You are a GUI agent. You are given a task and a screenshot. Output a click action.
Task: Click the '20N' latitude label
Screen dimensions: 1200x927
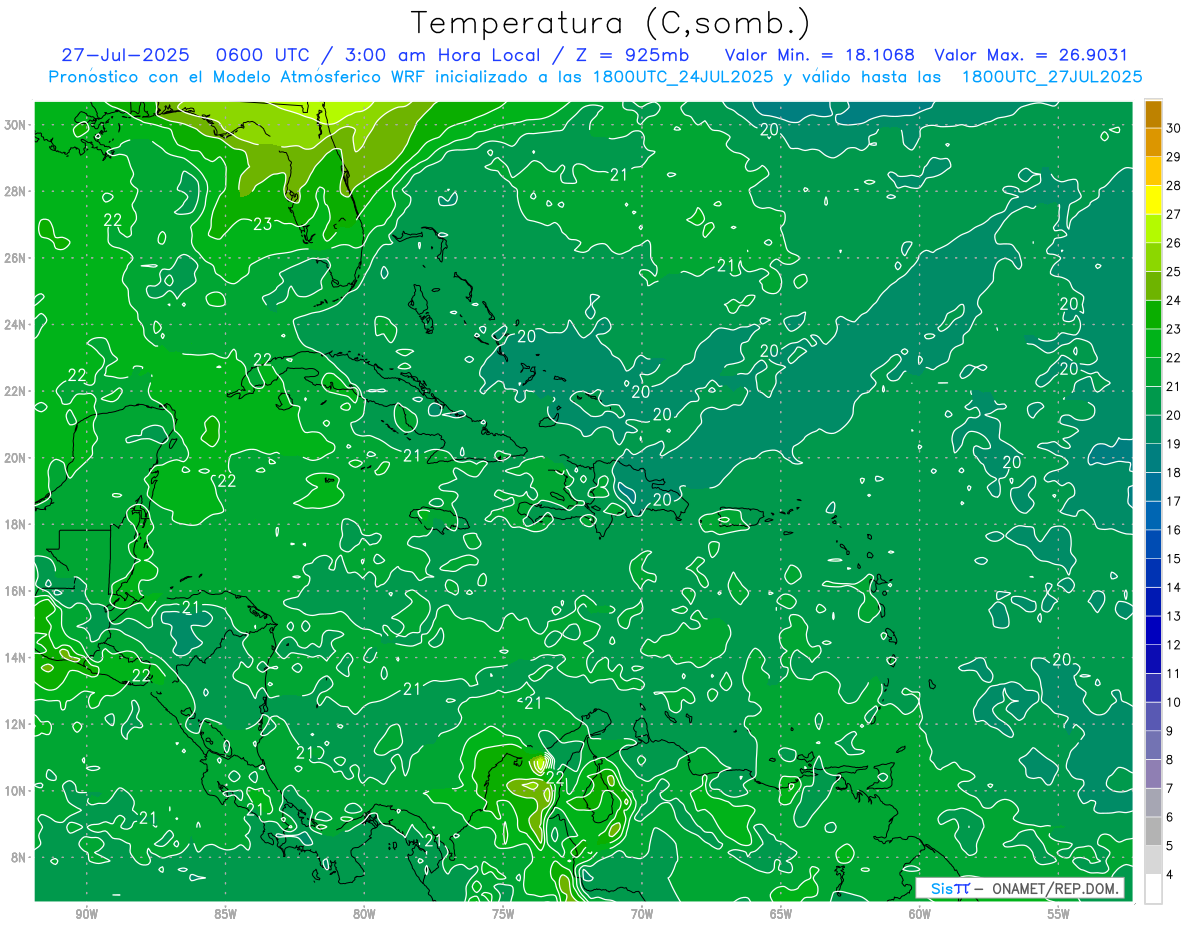coord(15,458)
